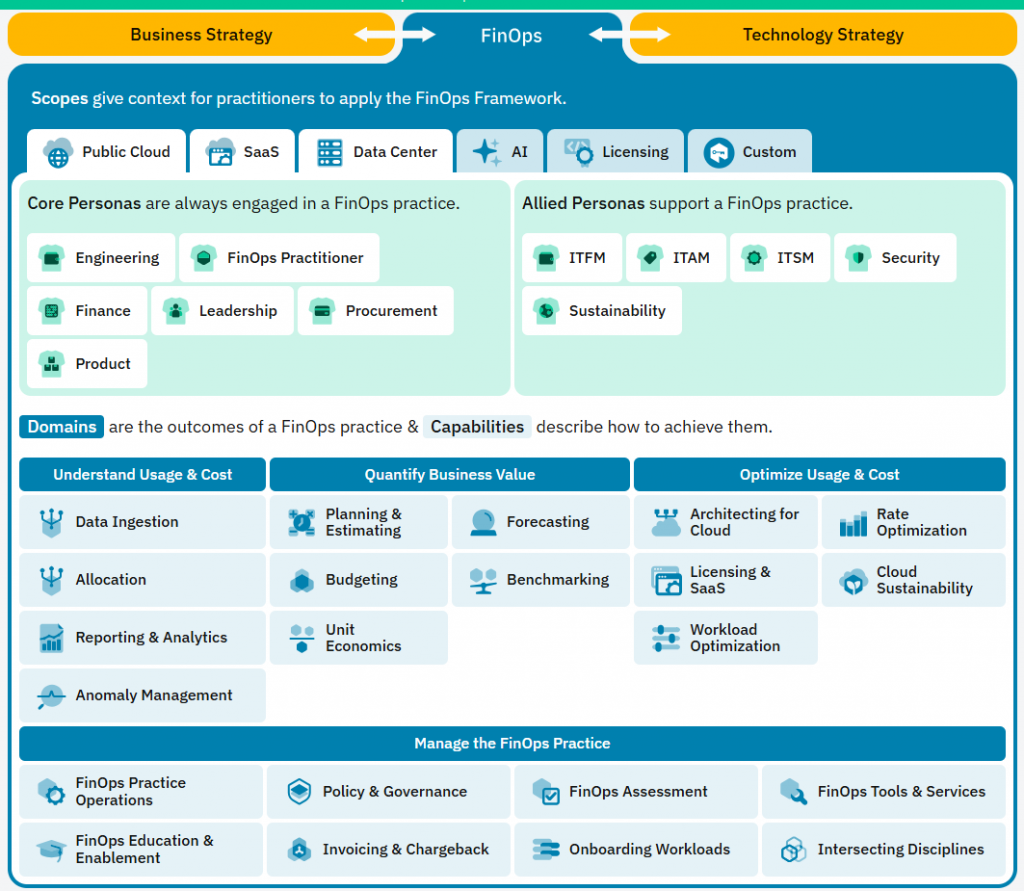Select the FinOps Practitioner persona
This screenshot has height=891, width=1024.
(280, 258)
